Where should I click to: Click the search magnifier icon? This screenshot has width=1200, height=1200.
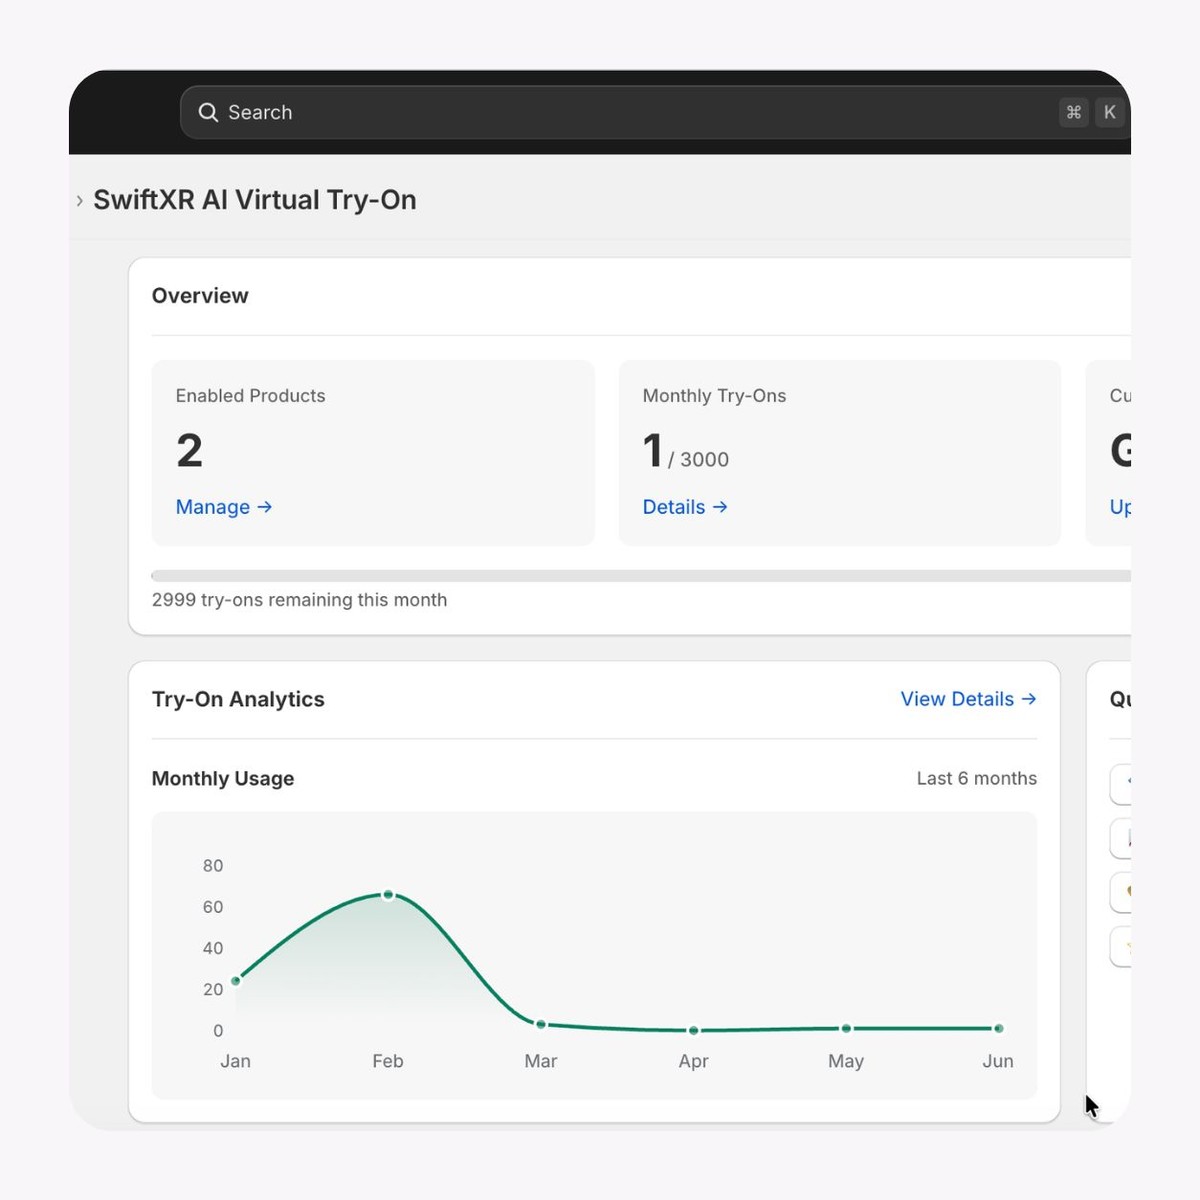point(208,112)
